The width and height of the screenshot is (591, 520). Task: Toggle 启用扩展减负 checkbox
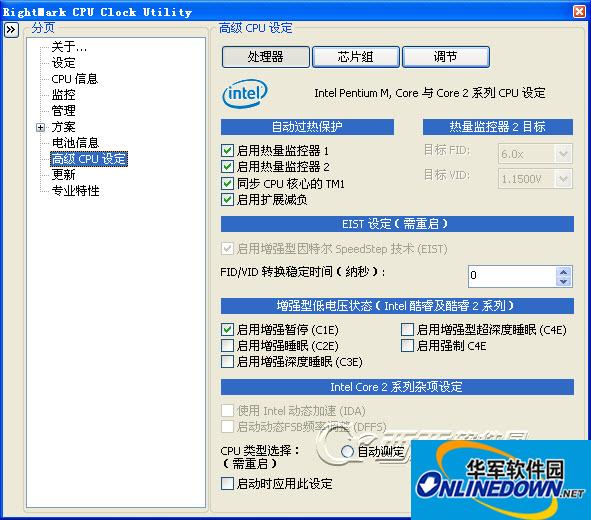pos(227,199)
